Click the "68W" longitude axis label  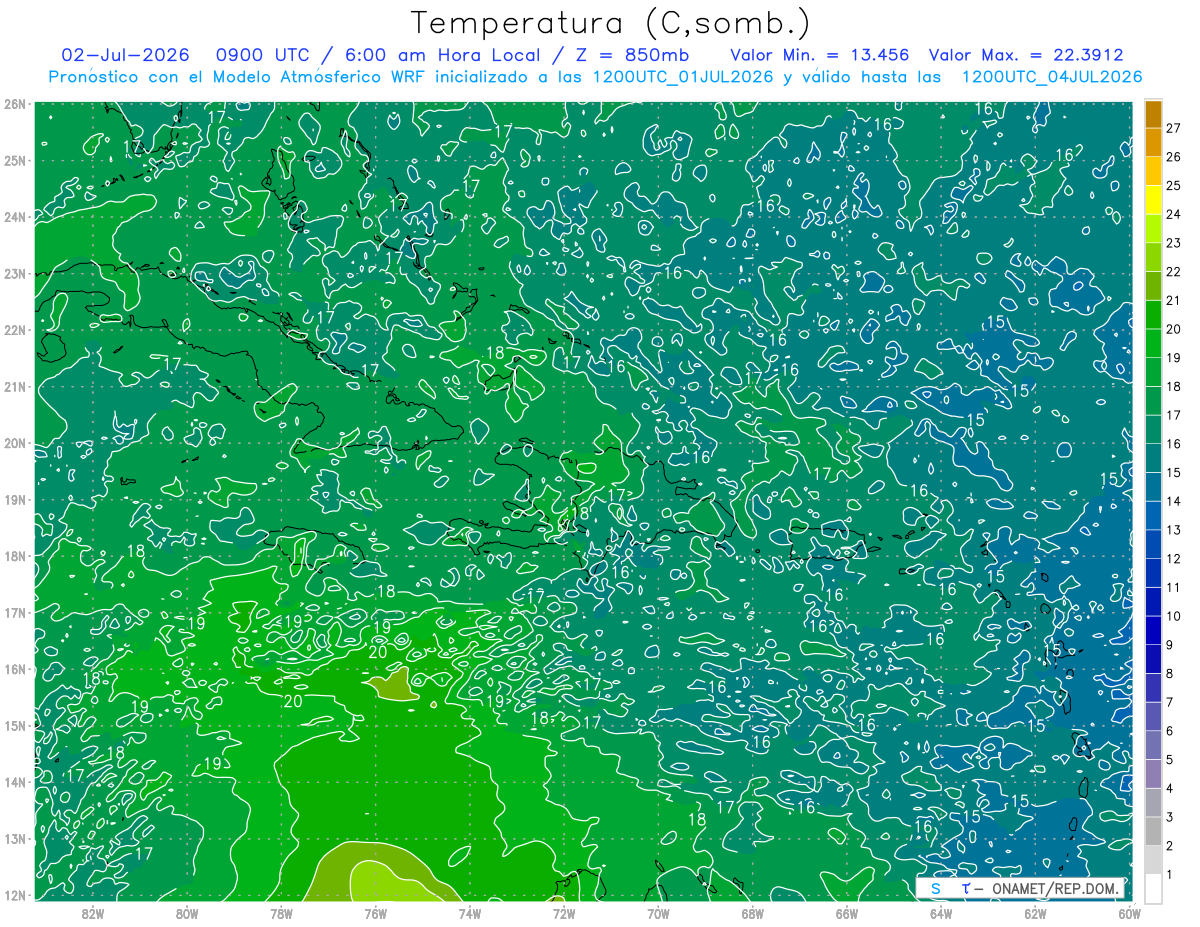point(752,913)
